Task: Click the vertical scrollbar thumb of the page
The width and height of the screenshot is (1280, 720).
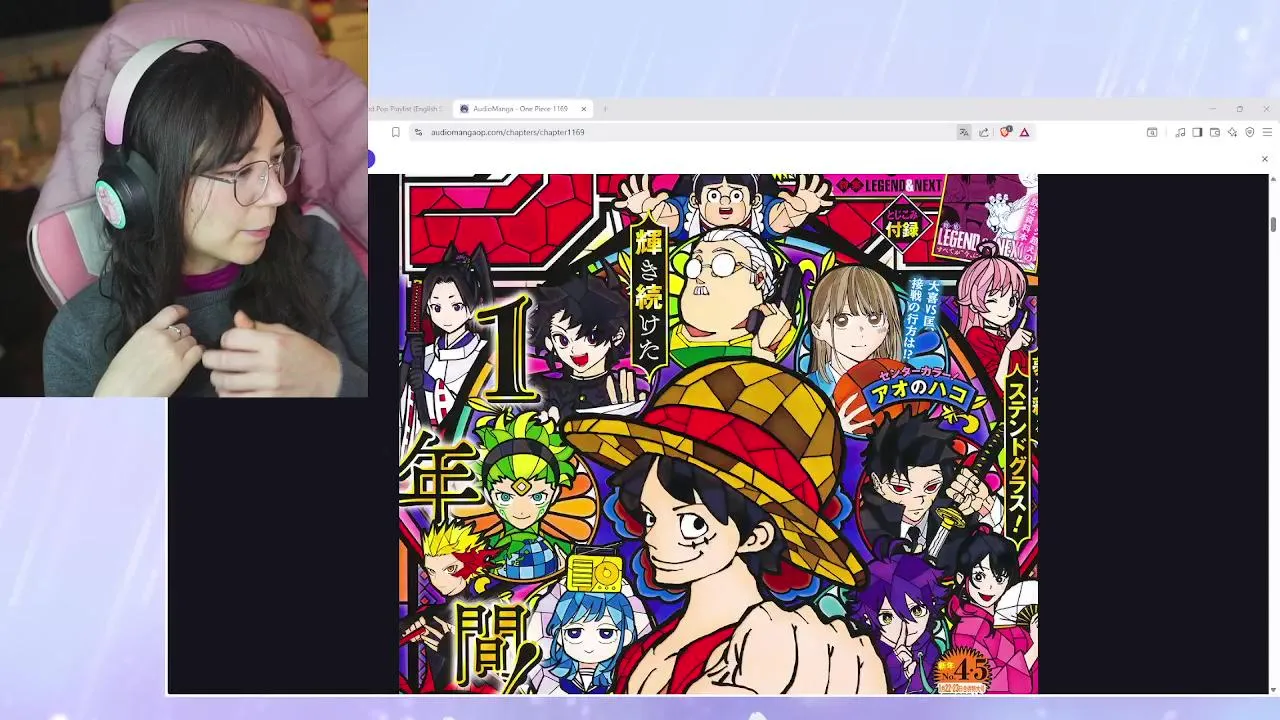Action: point(1273,224)
